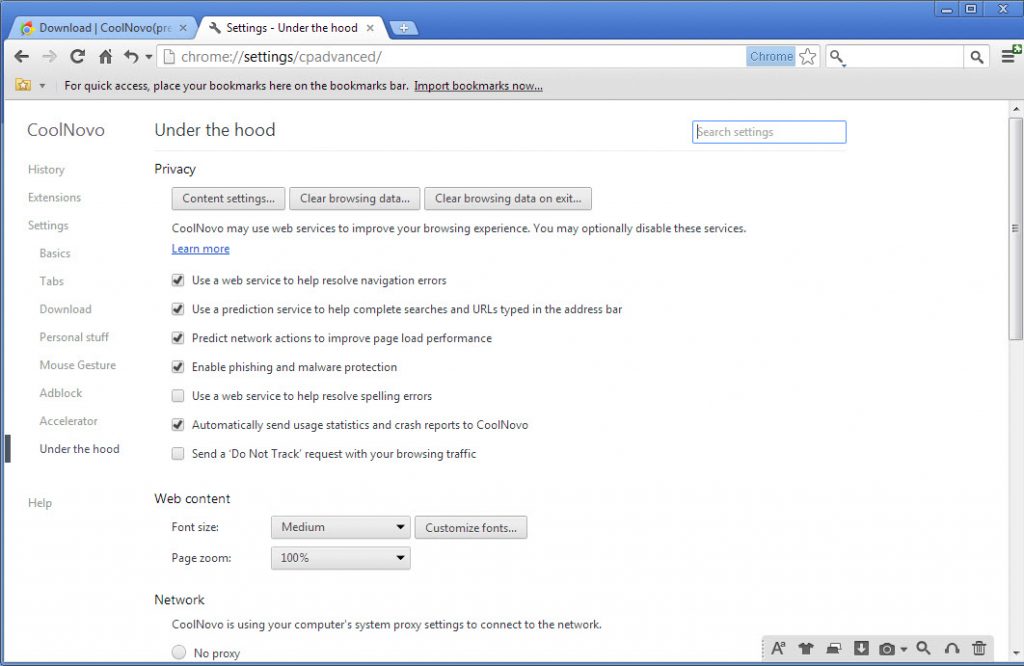Select the No proxy radio button
Viewport: 1024px width, 666px height.
pyautogui.click(x=178, y=652)
